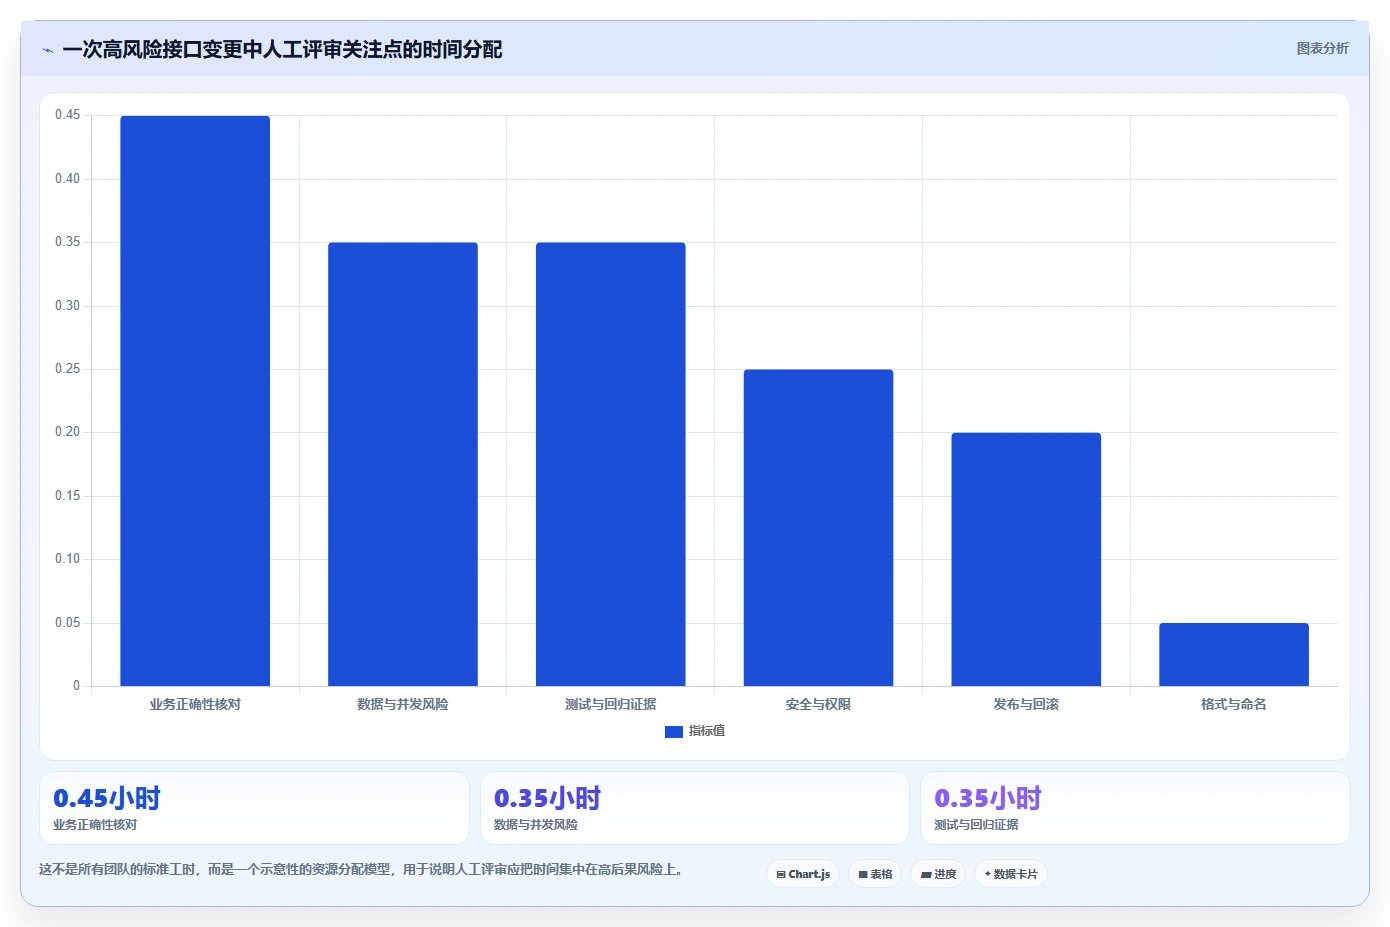Viewport: 1390px width, 927px height.
Task: Select the 业务正确性核对 bar
Action: click(195, 401)
